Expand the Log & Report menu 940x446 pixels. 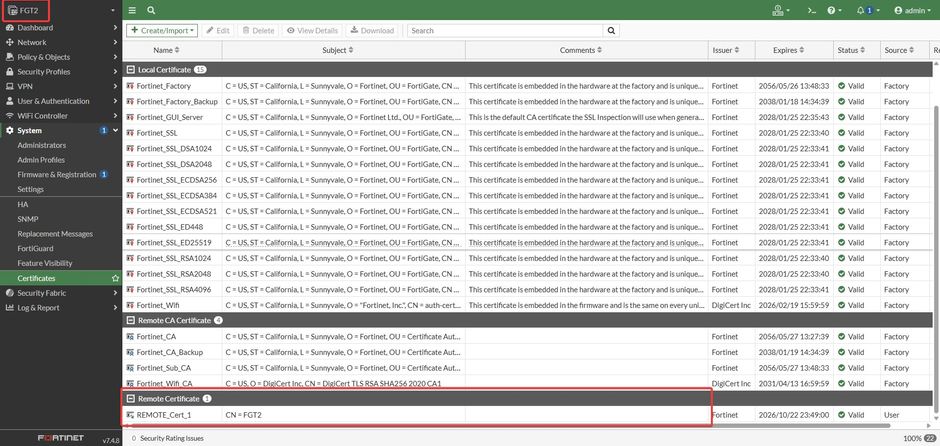click(x=61, y=308)
